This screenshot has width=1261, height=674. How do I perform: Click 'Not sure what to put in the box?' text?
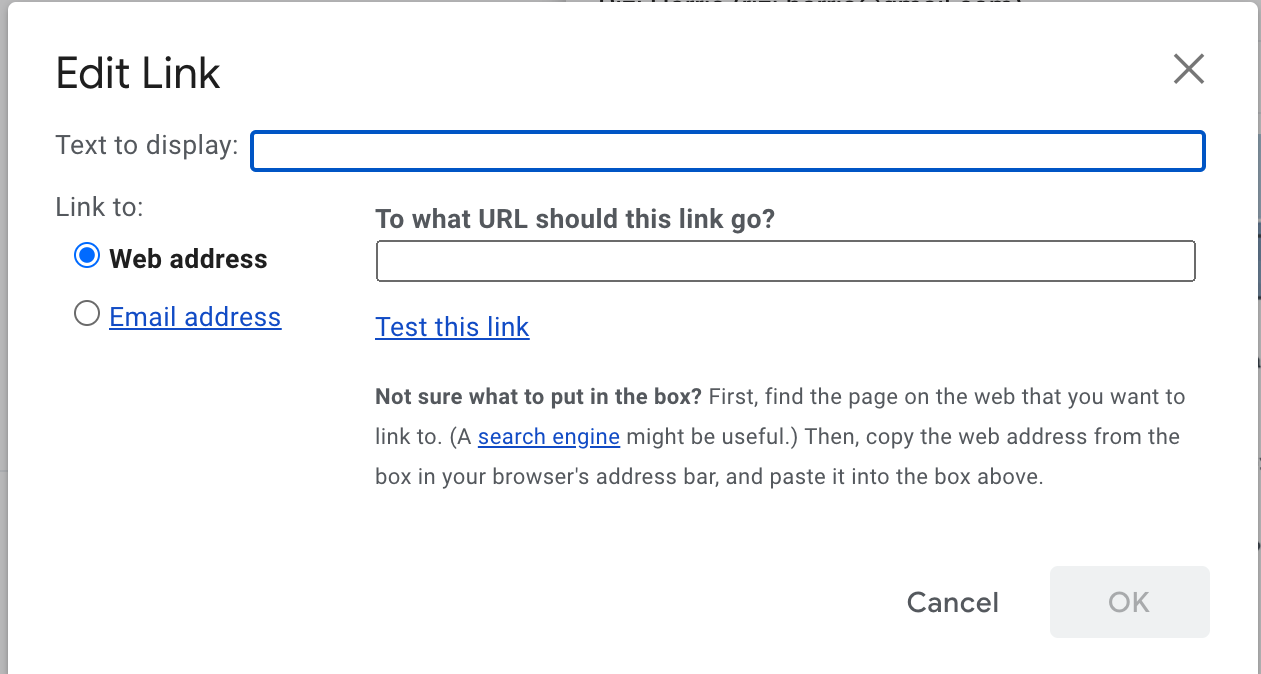coord(539,397)
